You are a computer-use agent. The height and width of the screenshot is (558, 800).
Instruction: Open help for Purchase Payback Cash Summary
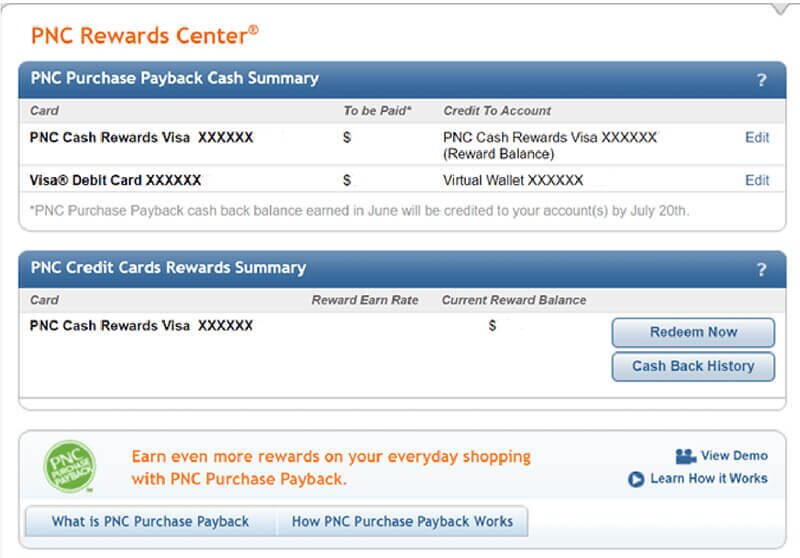(762, 80)
